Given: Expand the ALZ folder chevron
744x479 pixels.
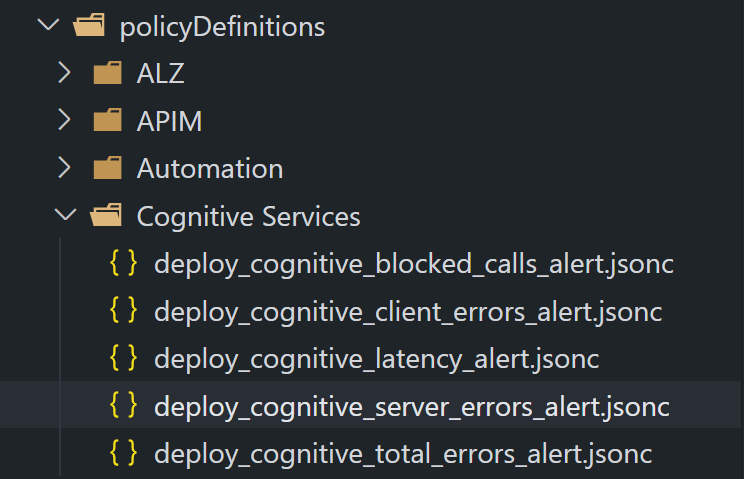Looking at the screenshot, I should 65,73.
